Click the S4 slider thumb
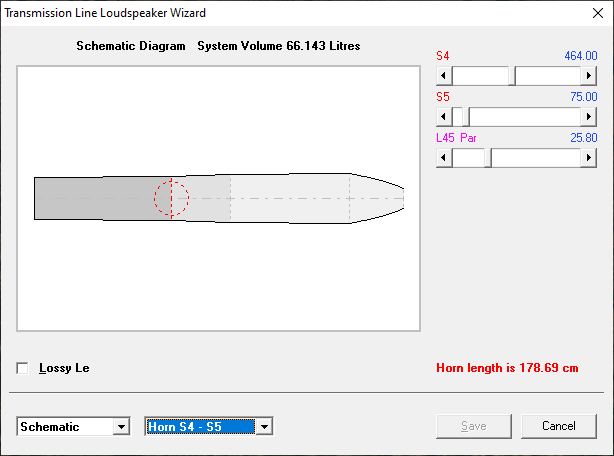614x456 pixels. click(512, 76)
